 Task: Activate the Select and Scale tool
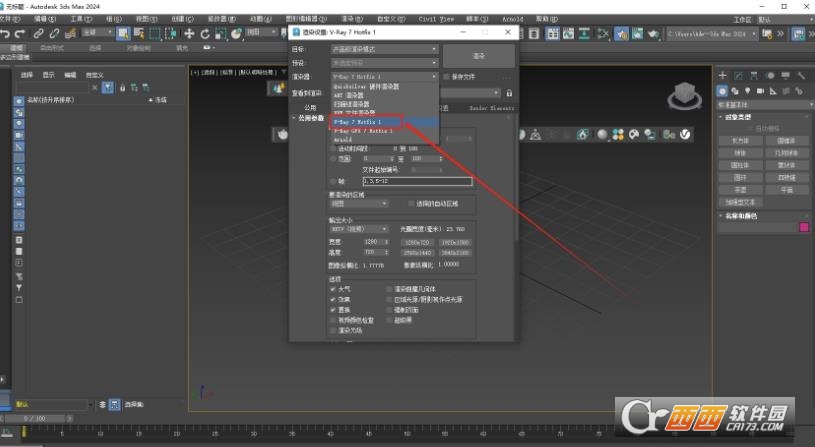tap(220, 34)
